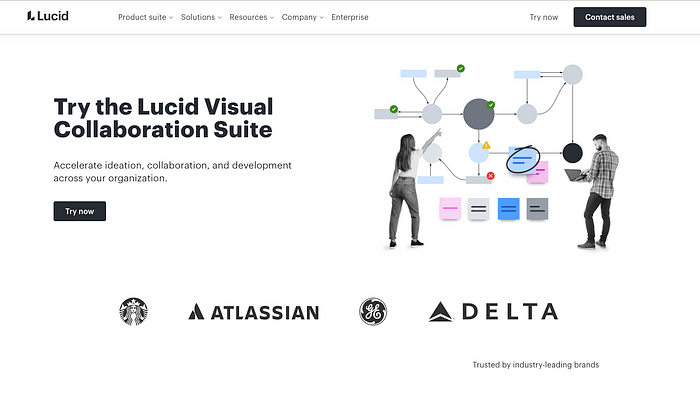Click the Try now link in header

click(544, 17)
